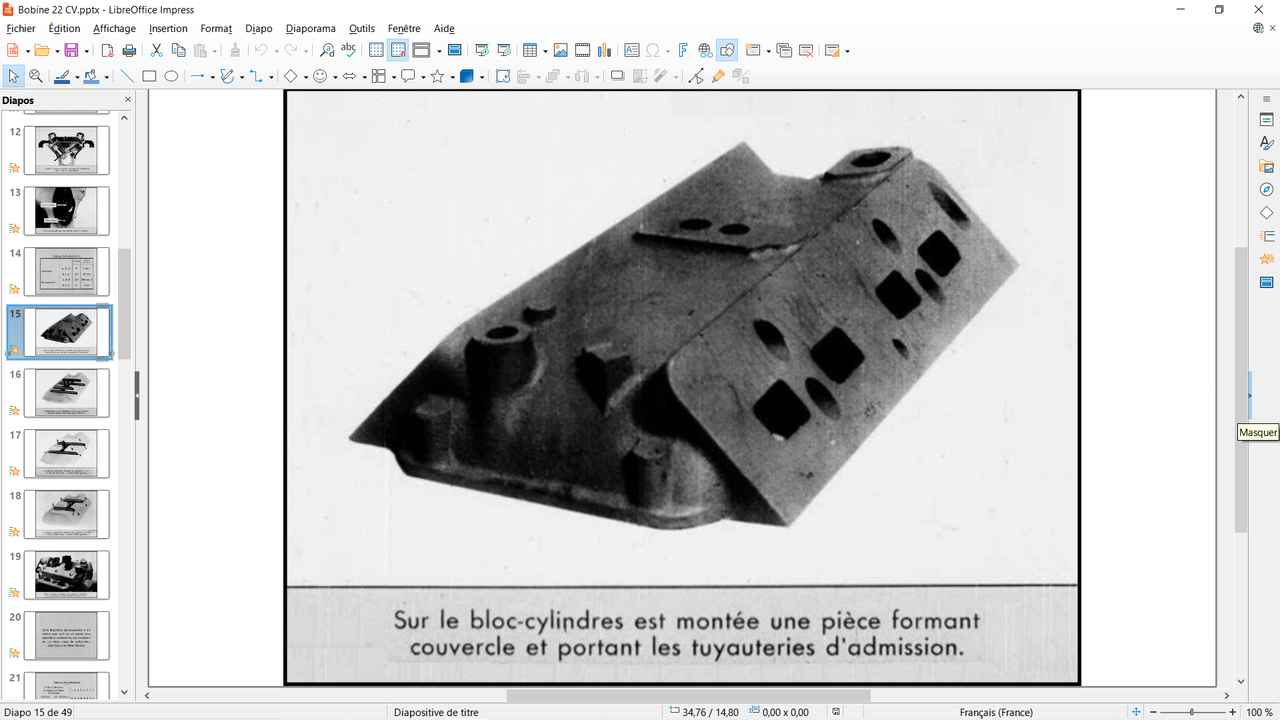Click the Save document icon
1280x720 pixels.
[71, 50]
